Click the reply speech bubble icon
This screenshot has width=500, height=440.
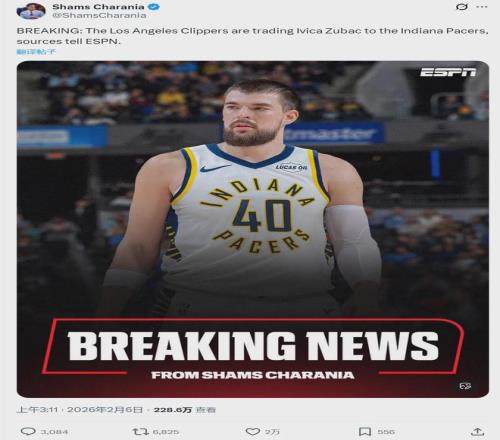point(28,432)
